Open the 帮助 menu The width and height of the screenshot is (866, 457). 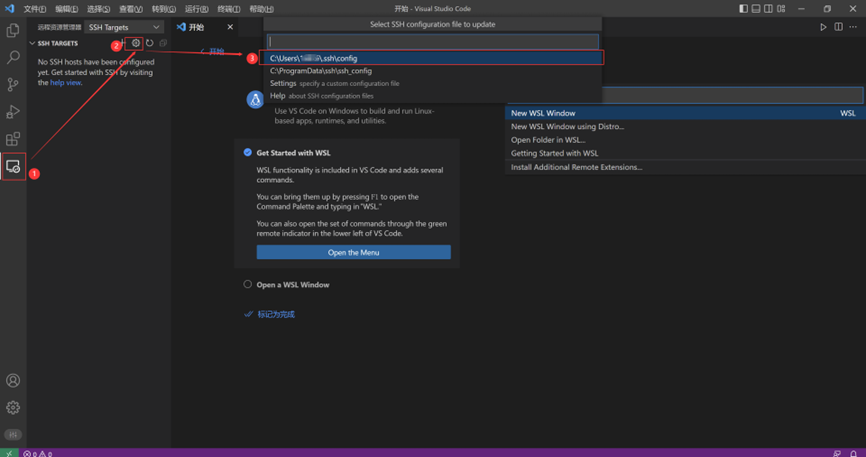[261, 9]
